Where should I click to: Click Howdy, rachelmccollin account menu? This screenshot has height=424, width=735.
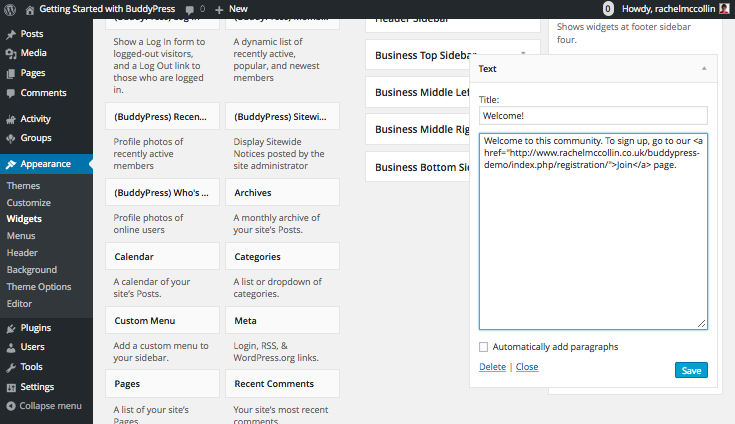[x=668, y=9]
